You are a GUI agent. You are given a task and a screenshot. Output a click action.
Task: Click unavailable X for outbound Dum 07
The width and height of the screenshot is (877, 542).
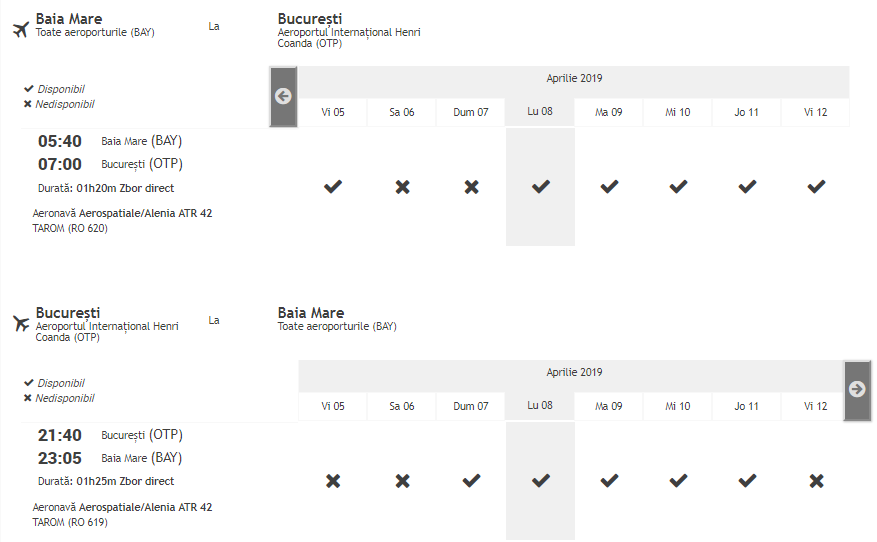point(471,186)
